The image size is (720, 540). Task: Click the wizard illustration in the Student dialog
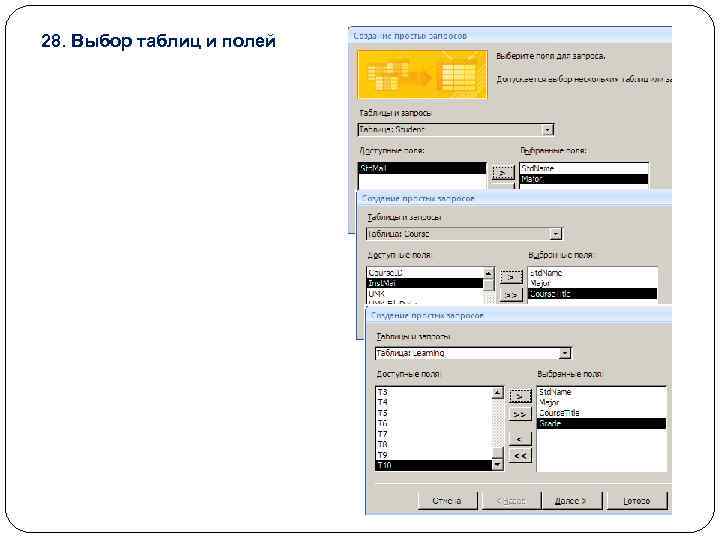(422, 75)
